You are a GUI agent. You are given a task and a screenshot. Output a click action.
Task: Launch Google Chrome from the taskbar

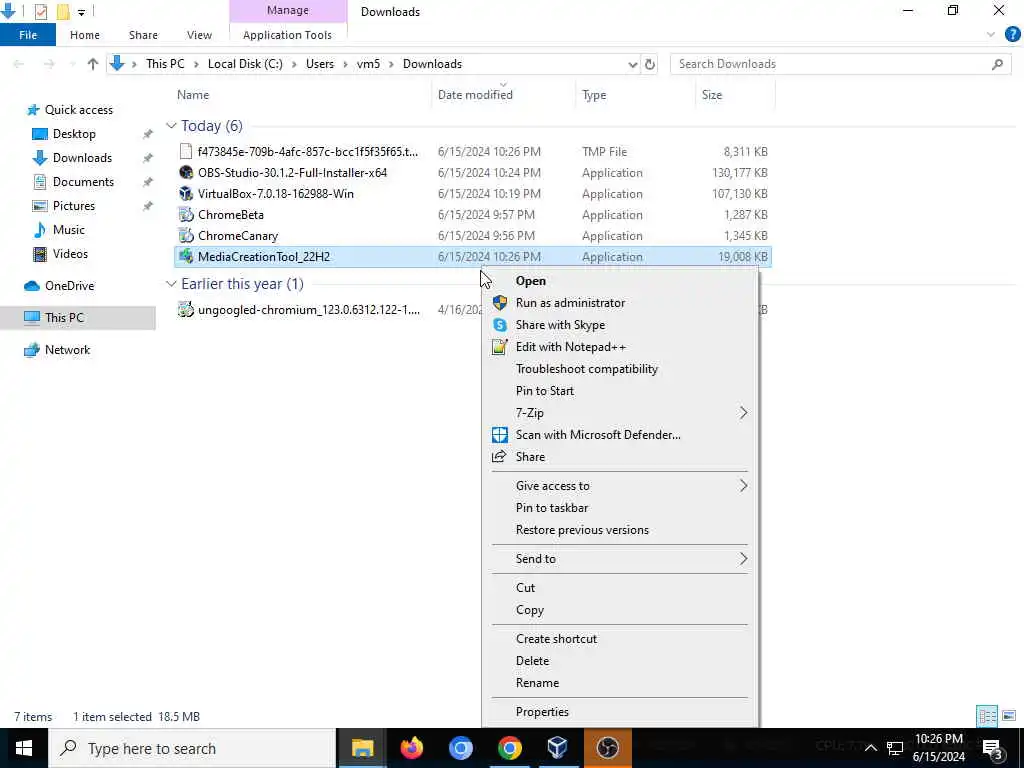coord(509,748)
